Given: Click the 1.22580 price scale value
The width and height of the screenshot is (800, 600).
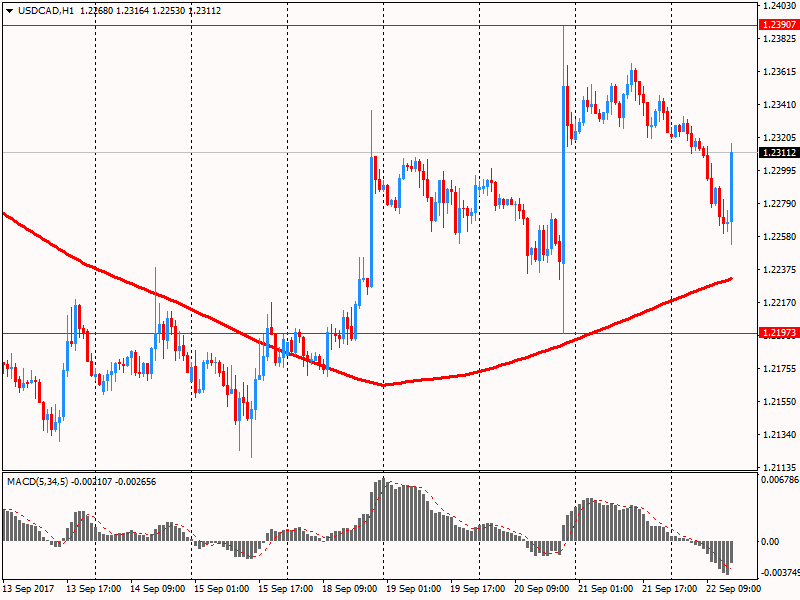Looking at the screenshot, I should pos(780,237).
